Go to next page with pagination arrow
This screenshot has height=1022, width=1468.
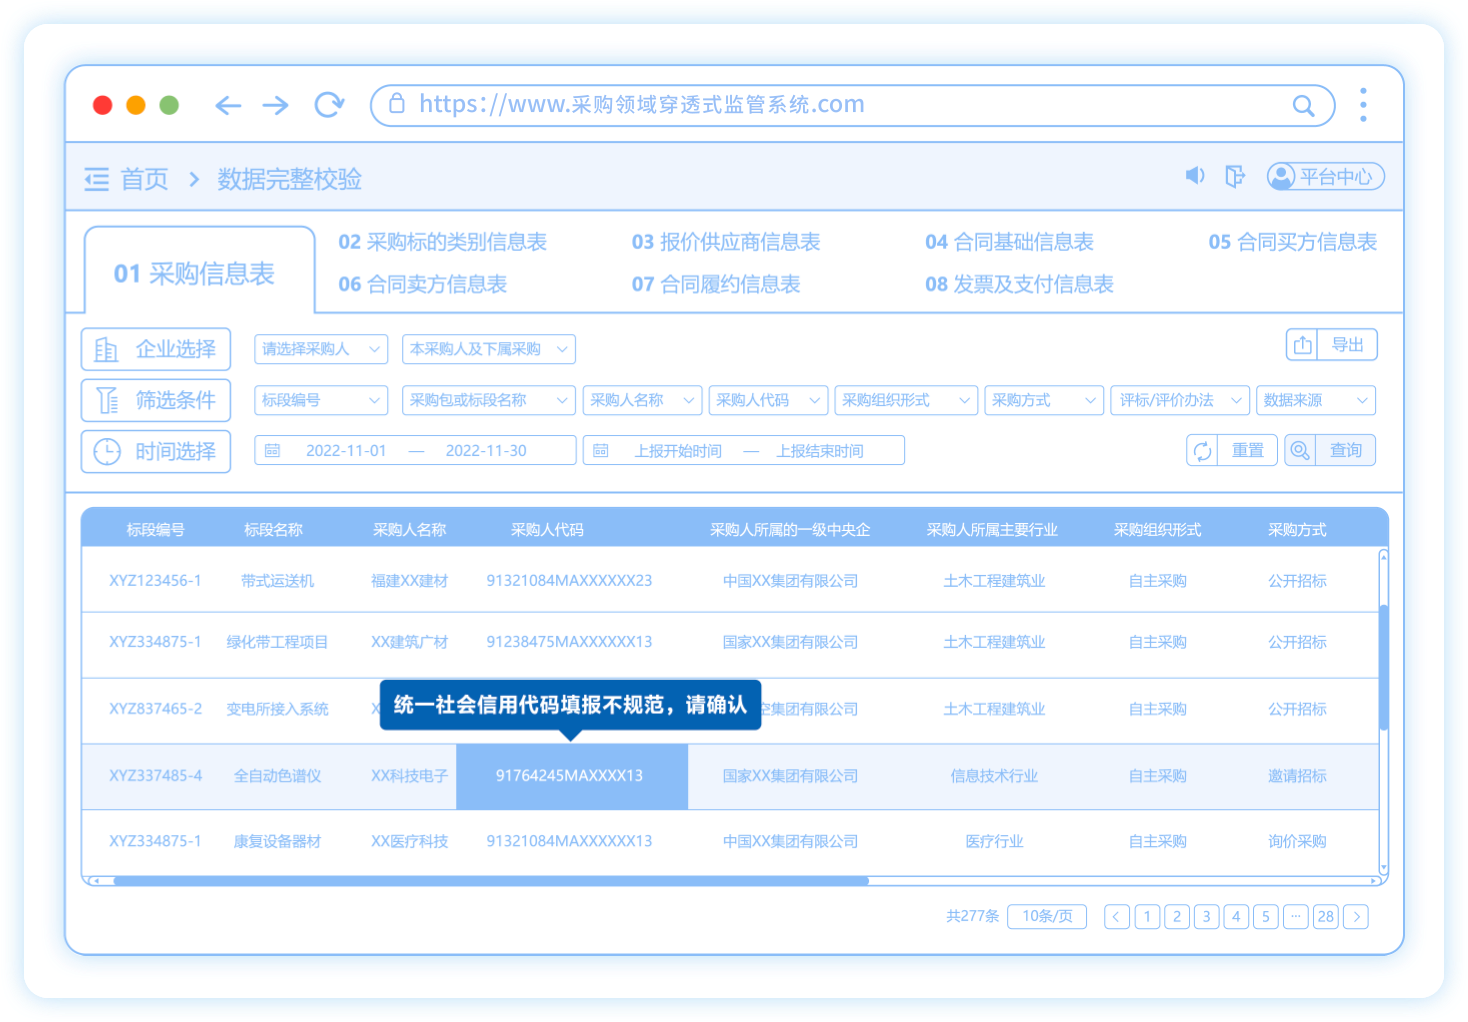[x=1356, y=917]
